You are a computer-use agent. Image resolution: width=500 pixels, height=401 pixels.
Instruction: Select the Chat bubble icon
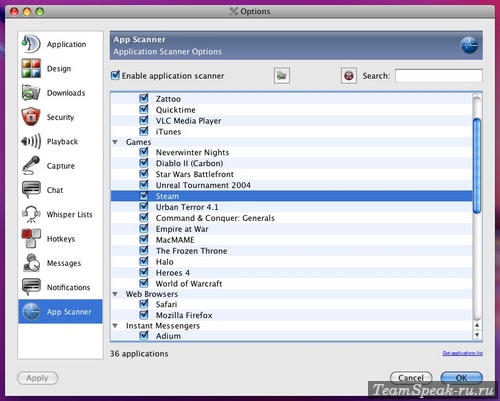[31, 190]
